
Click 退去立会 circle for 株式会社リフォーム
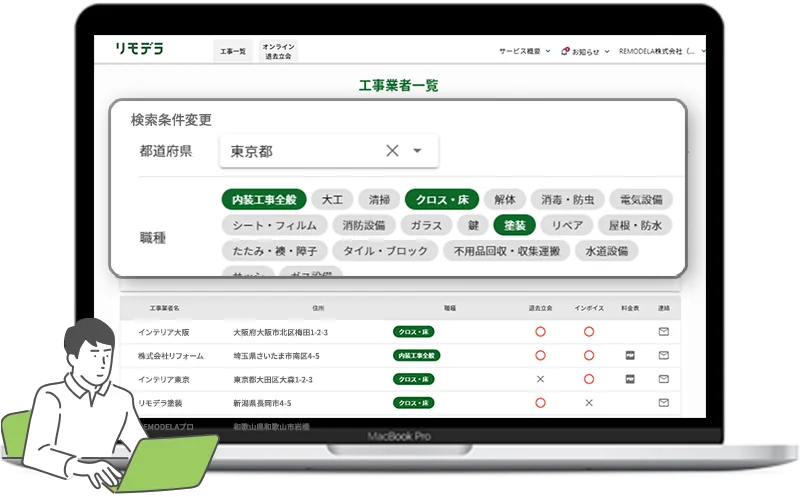point(540,355)
